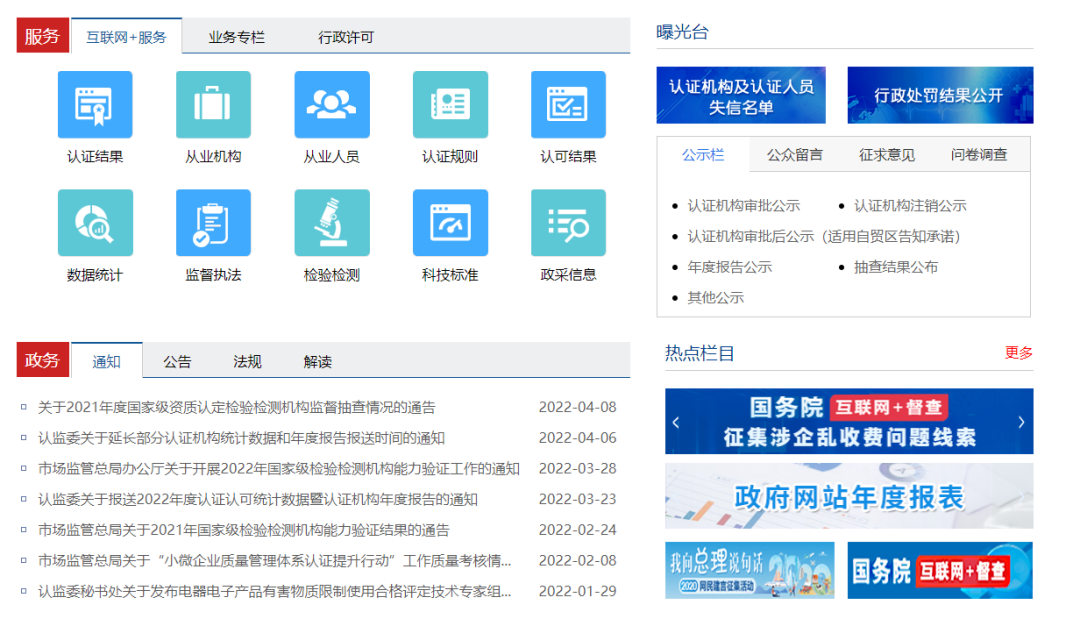1080x619 pixels.
Task: Open the 认证机构审批公示 link
Action: 743,205
